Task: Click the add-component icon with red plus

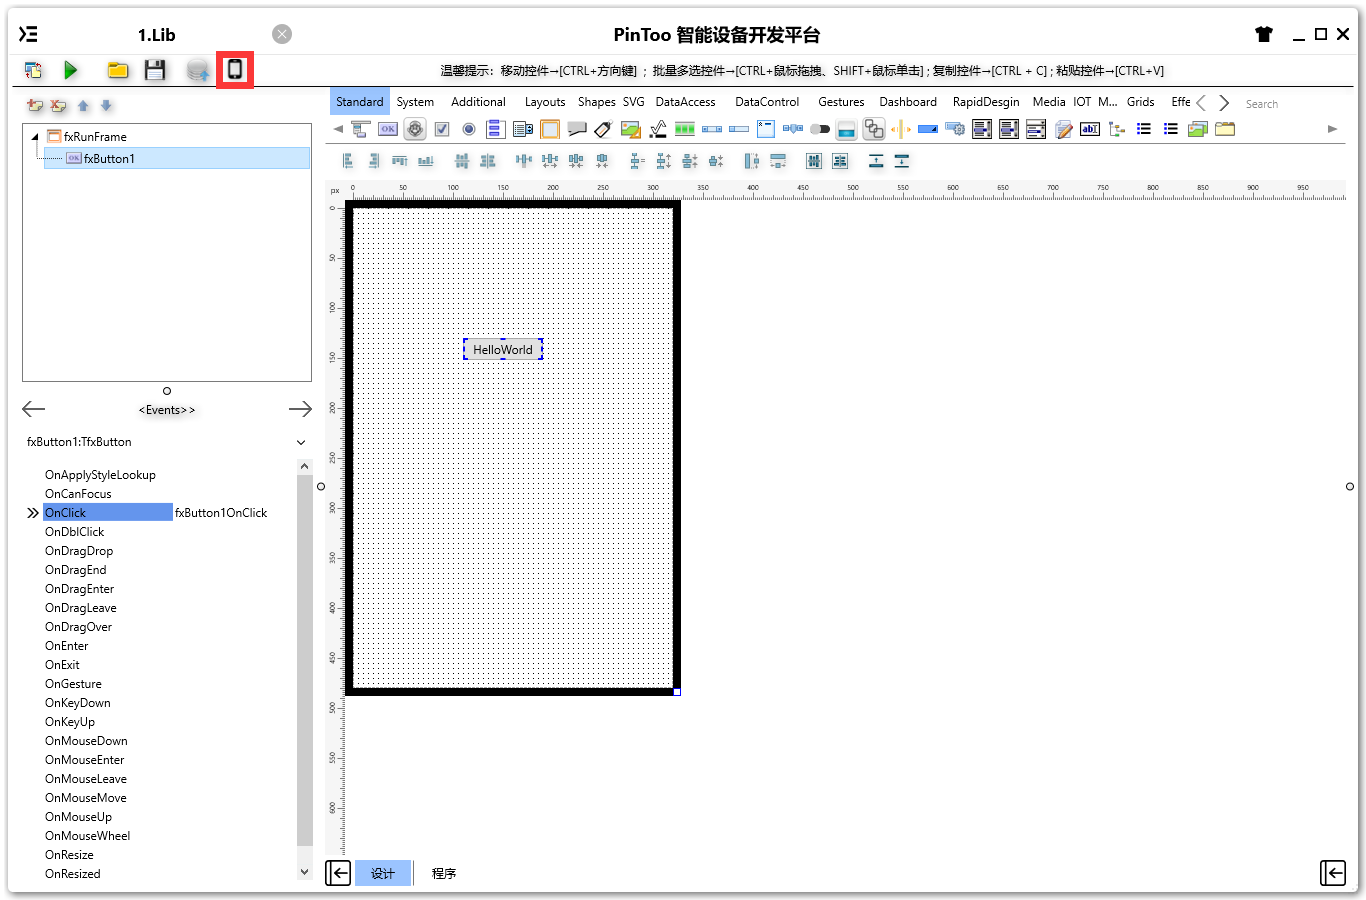Action: point(35,105)
